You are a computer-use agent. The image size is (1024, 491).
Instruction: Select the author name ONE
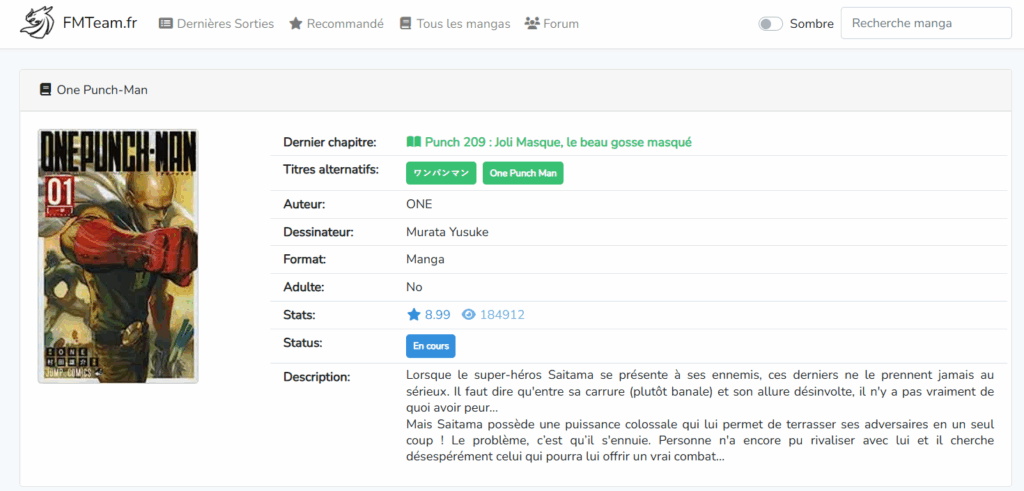click(419, 204)
